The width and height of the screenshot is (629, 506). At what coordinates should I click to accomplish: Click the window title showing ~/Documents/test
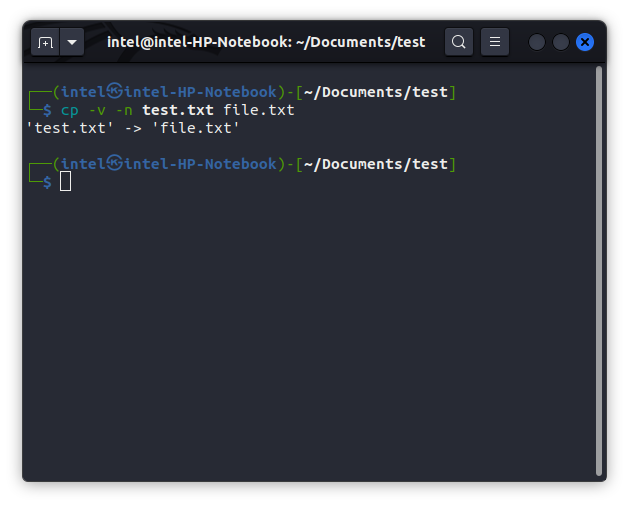tap(266, 42)
